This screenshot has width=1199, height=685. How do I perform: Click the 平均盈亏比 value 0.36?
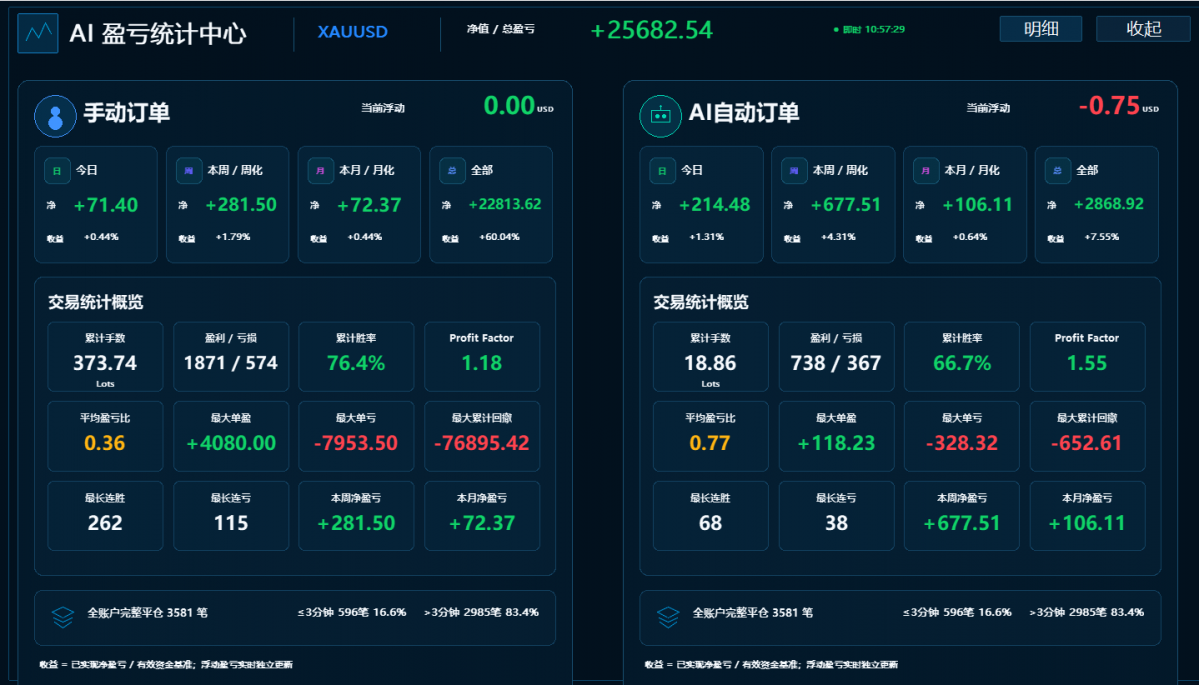coord(105,443)
